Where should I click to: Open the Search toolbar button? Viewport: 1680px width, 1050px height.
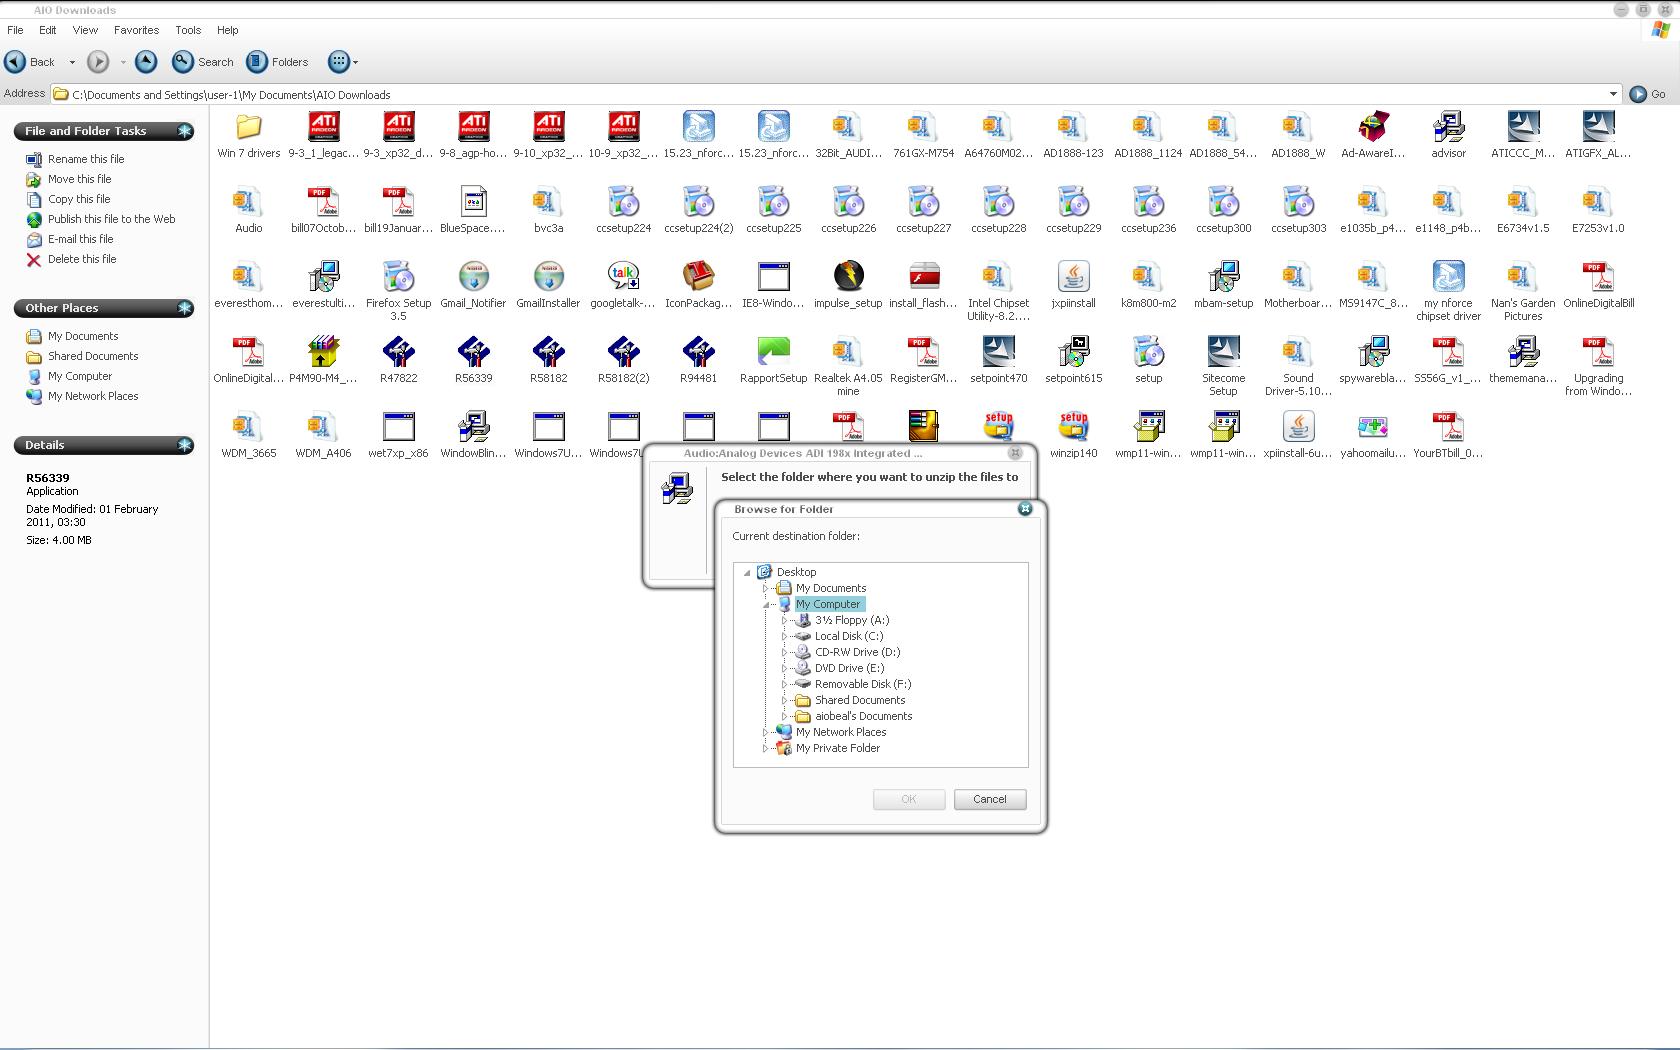click(203, 62)
